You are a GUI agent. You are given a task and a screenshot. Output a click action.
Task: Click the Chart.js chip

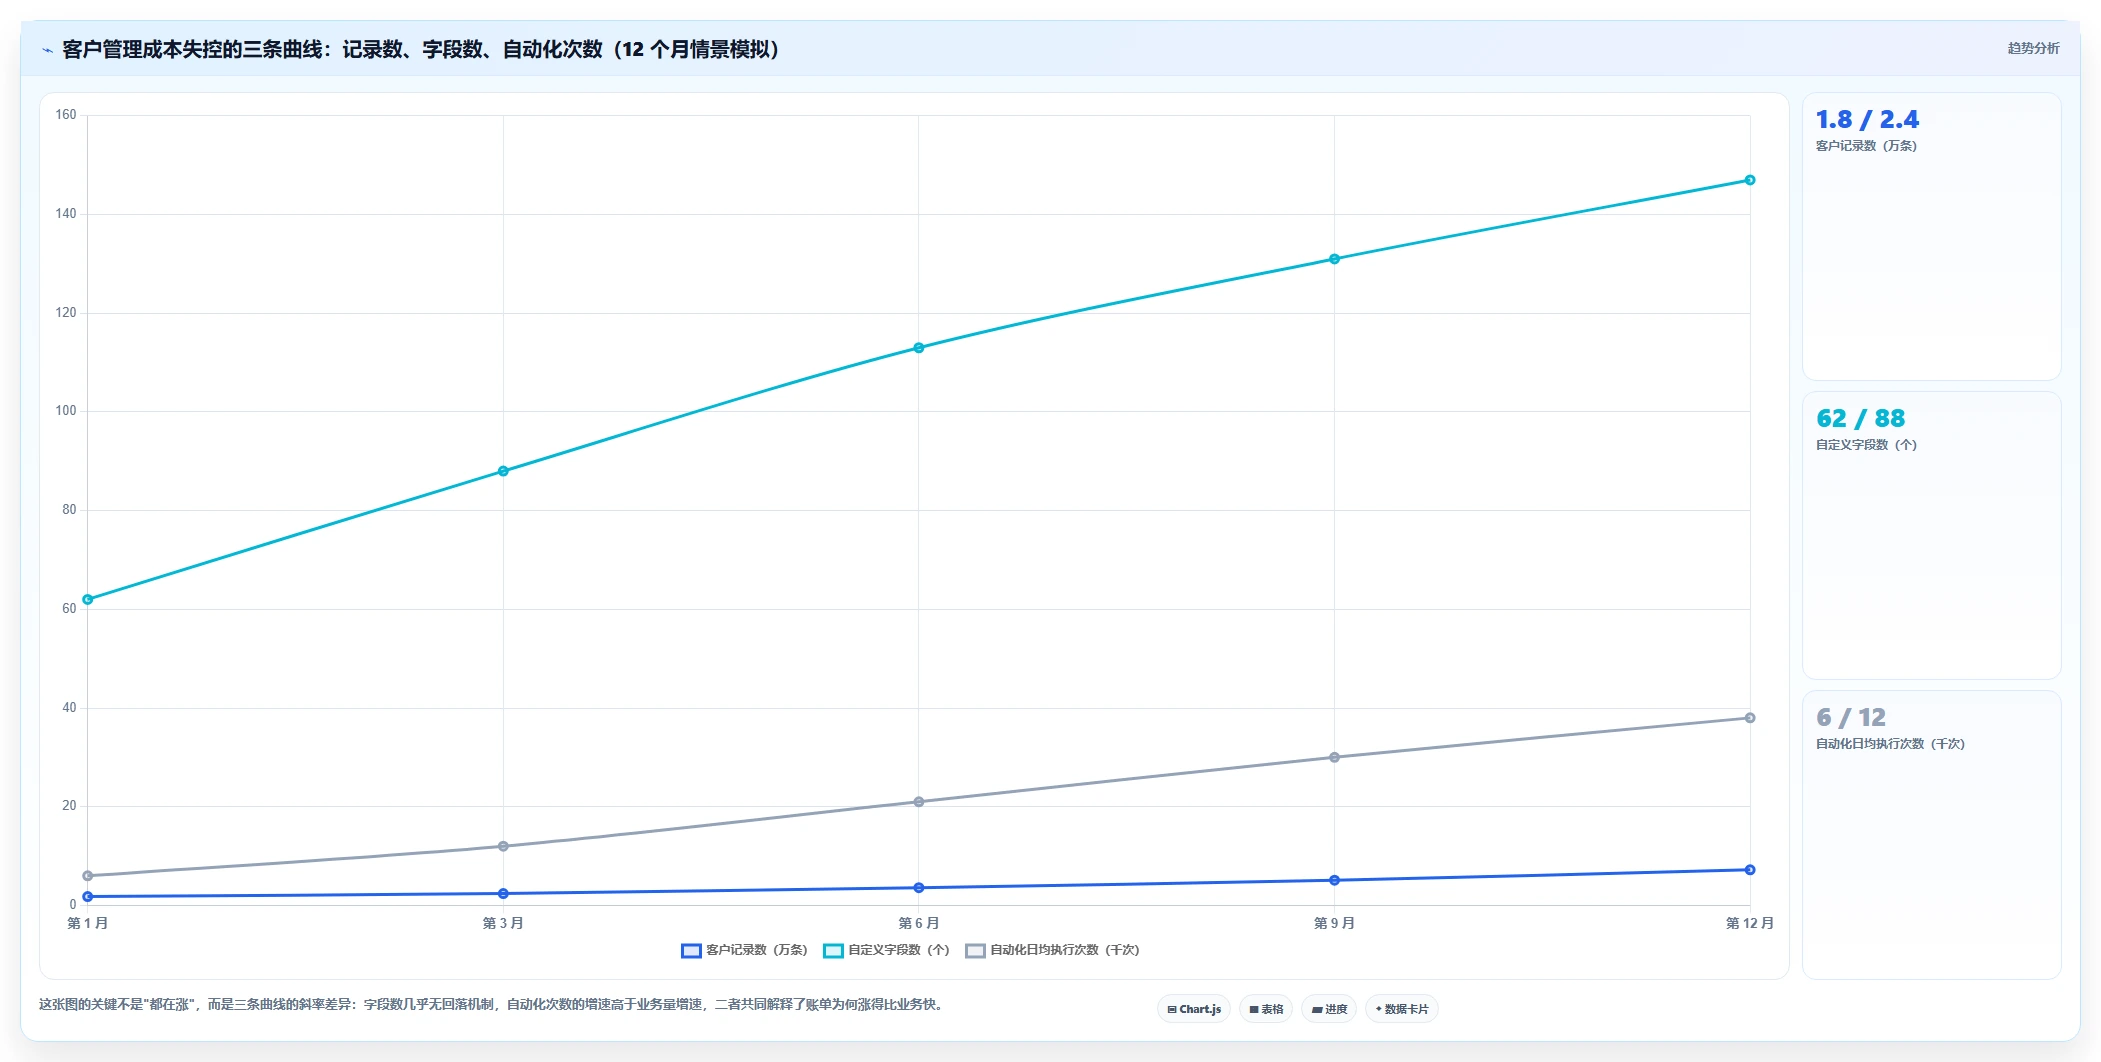[x=1194, y=1009]
